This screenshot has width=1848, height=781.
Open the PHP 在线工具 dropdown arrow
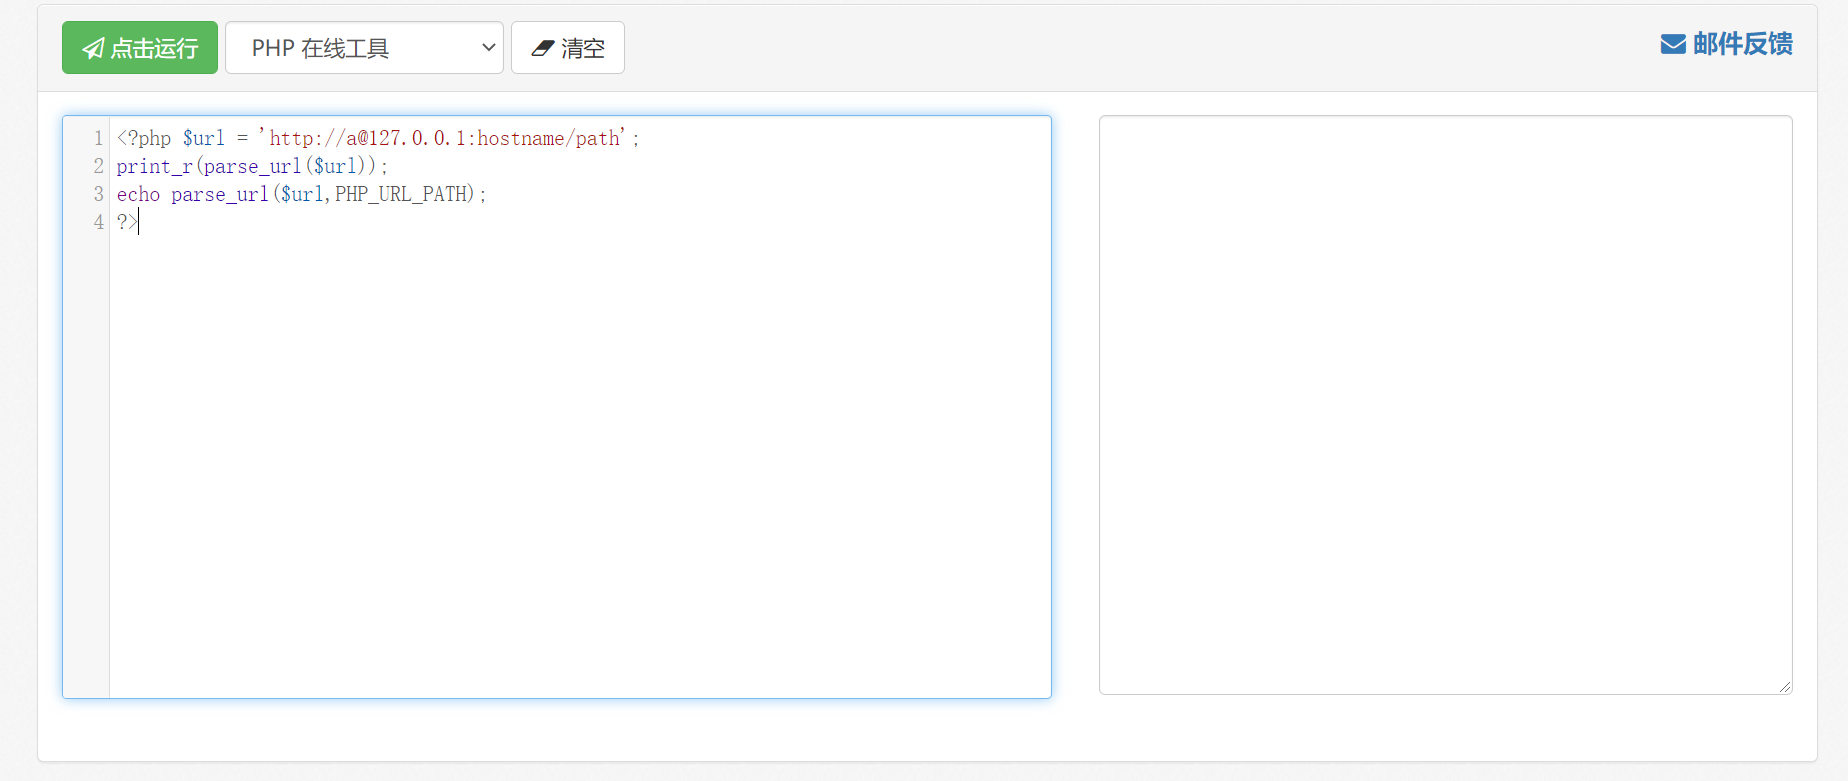coord(488,47)
